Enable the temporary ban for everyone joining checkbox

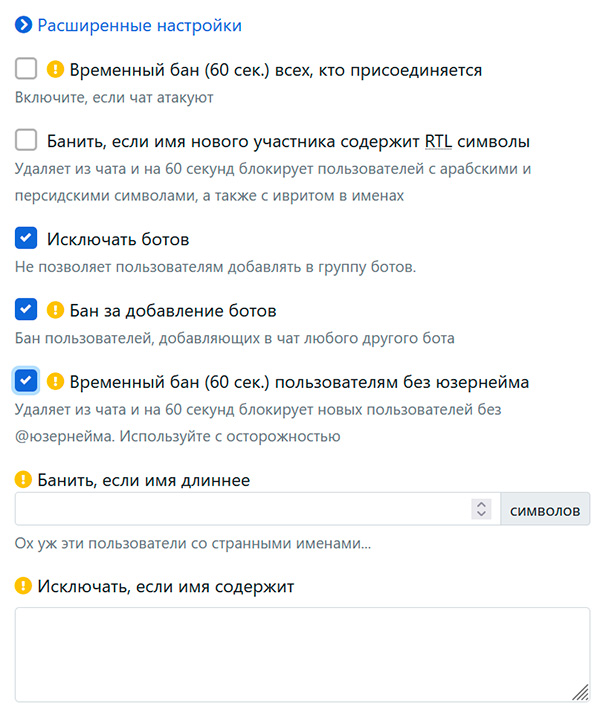[27, 70]
